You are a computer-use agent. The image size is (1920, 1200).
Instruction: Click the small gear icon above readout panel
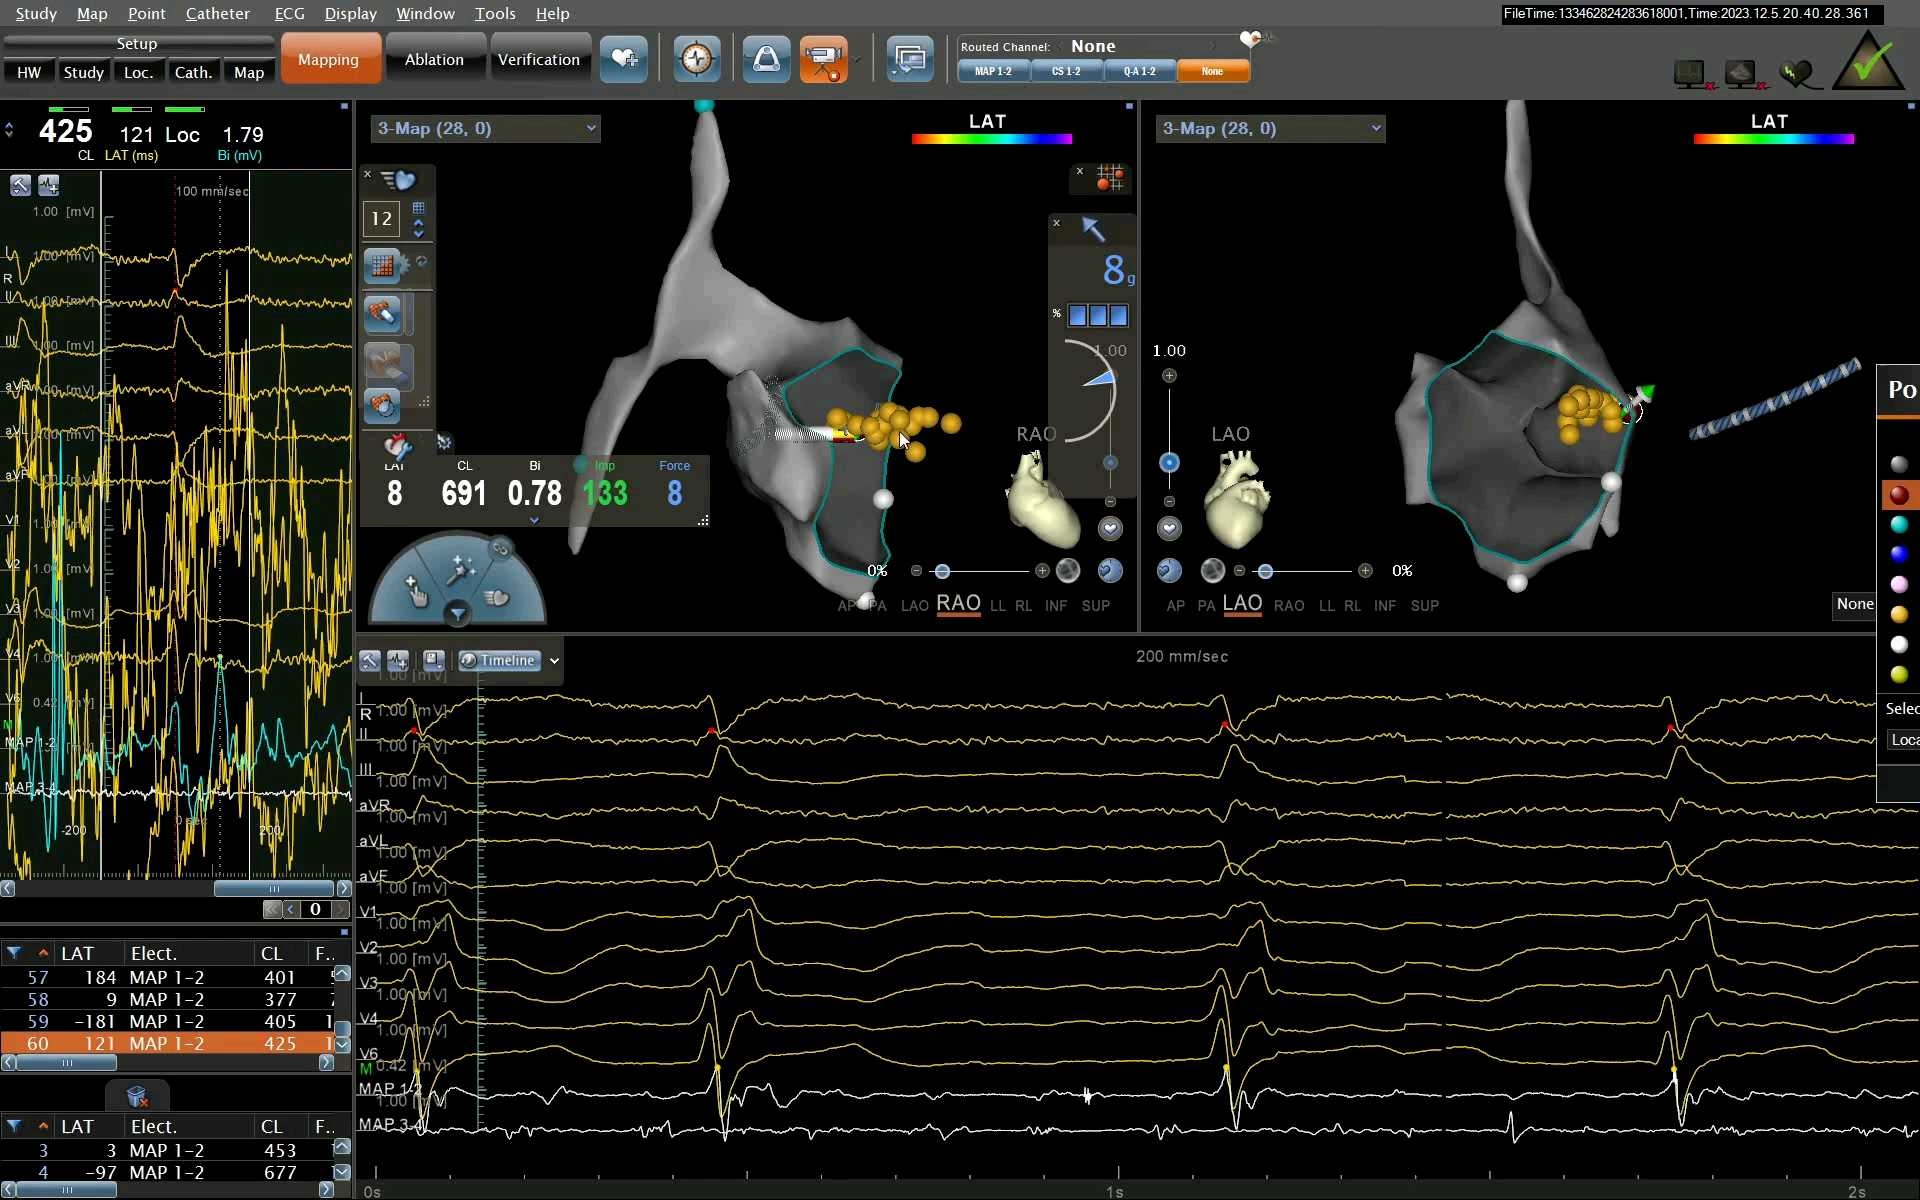[x=444, y=441]
